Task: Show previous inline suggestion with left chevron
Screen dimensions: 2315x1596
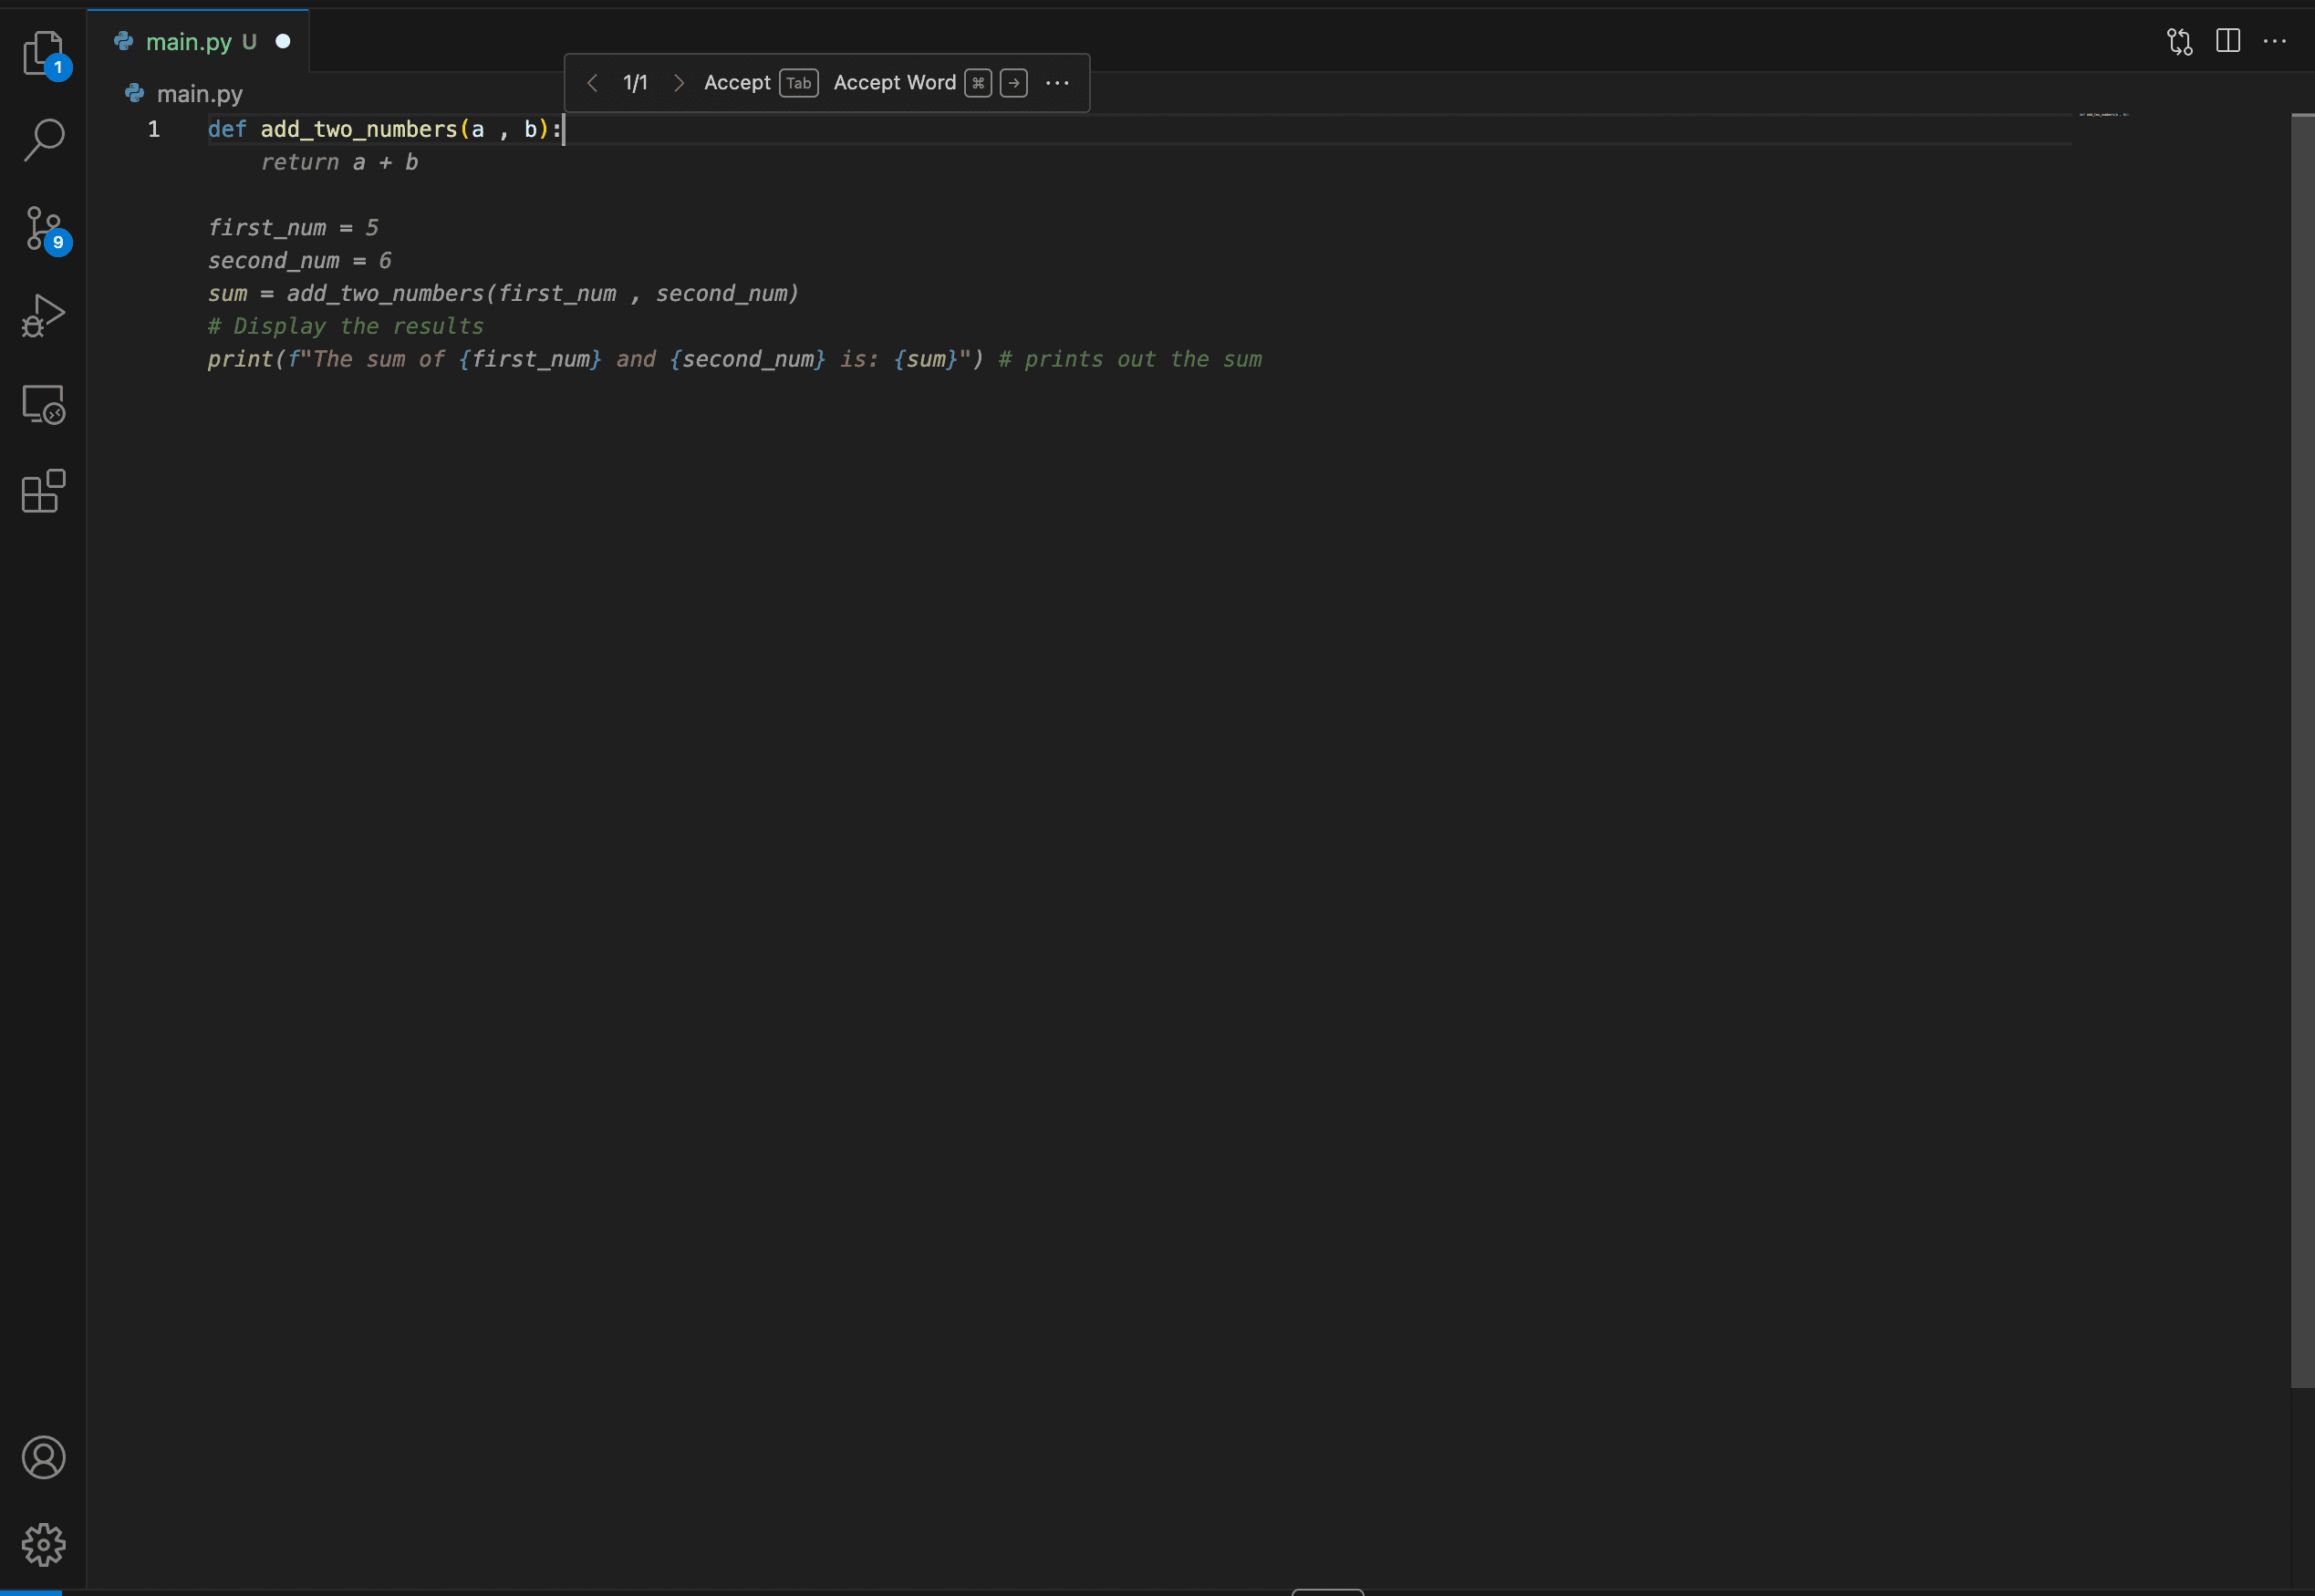Action: pos(593,83)
